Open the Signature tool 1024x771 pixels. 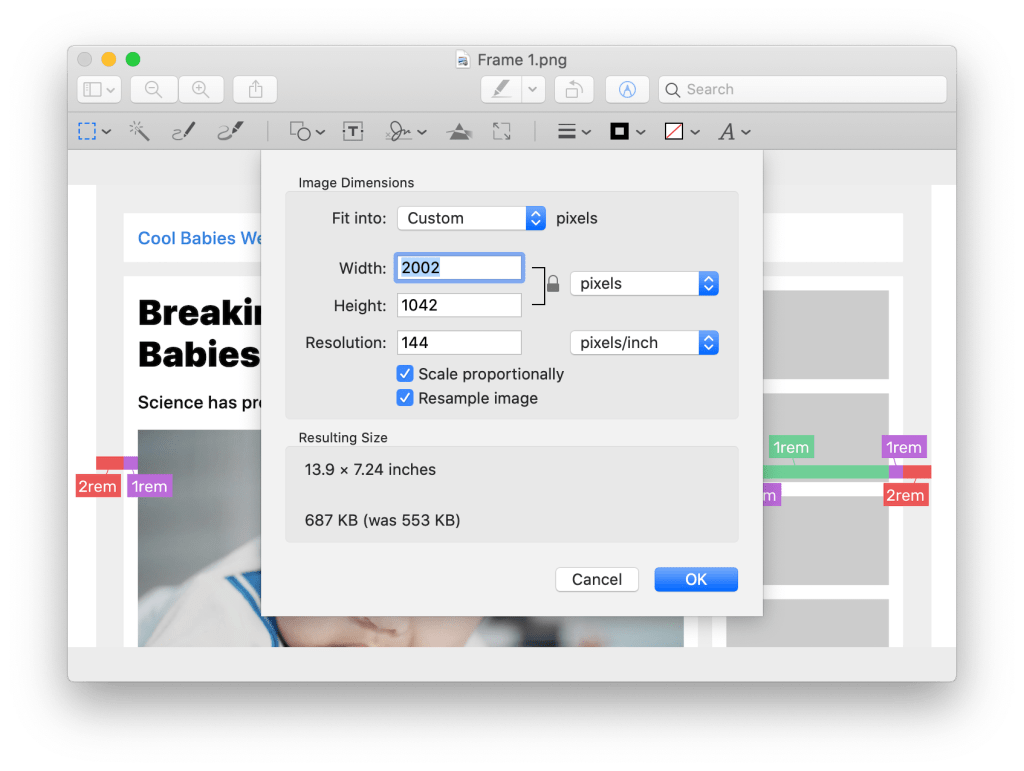406,131
